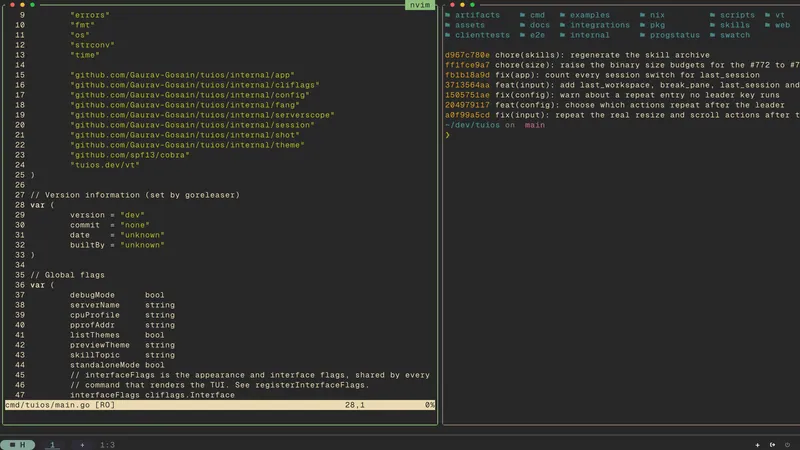Click the standaloneMode bool declaration
Image resolution: width=800 pixels, height=450 pixels.
click(x=117, y=365)
